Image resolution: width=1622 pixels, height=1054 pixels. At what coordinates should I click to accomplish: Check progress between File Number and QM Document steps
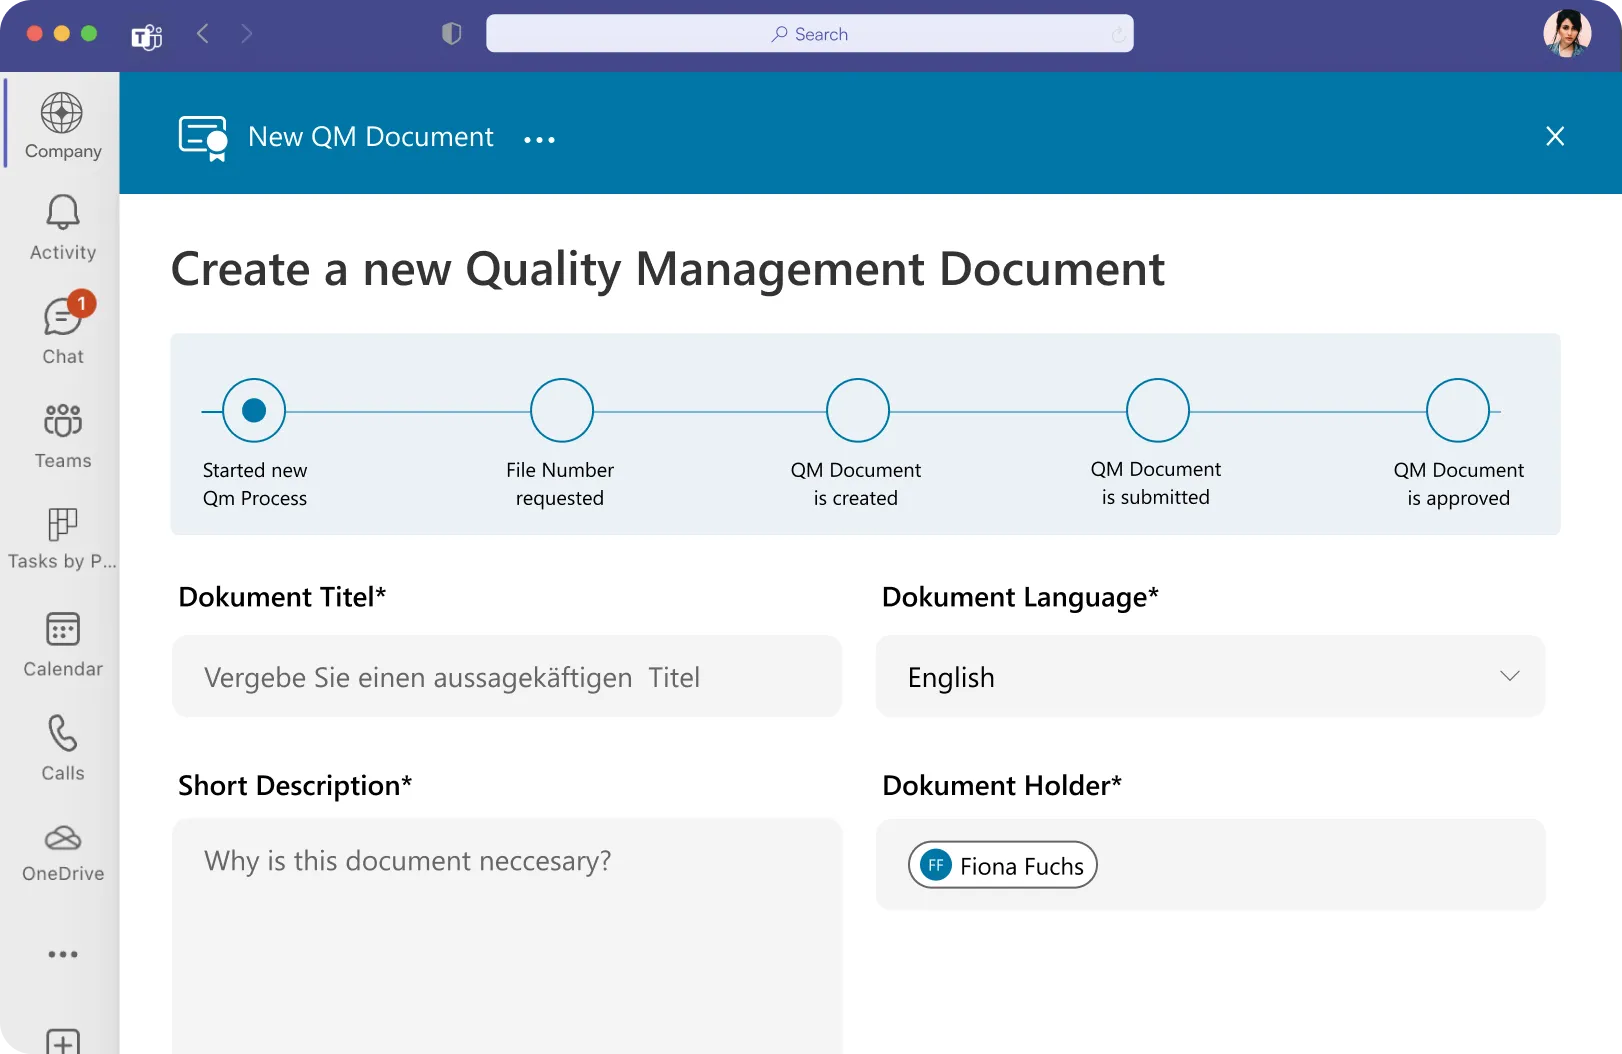tap(708, 409)
